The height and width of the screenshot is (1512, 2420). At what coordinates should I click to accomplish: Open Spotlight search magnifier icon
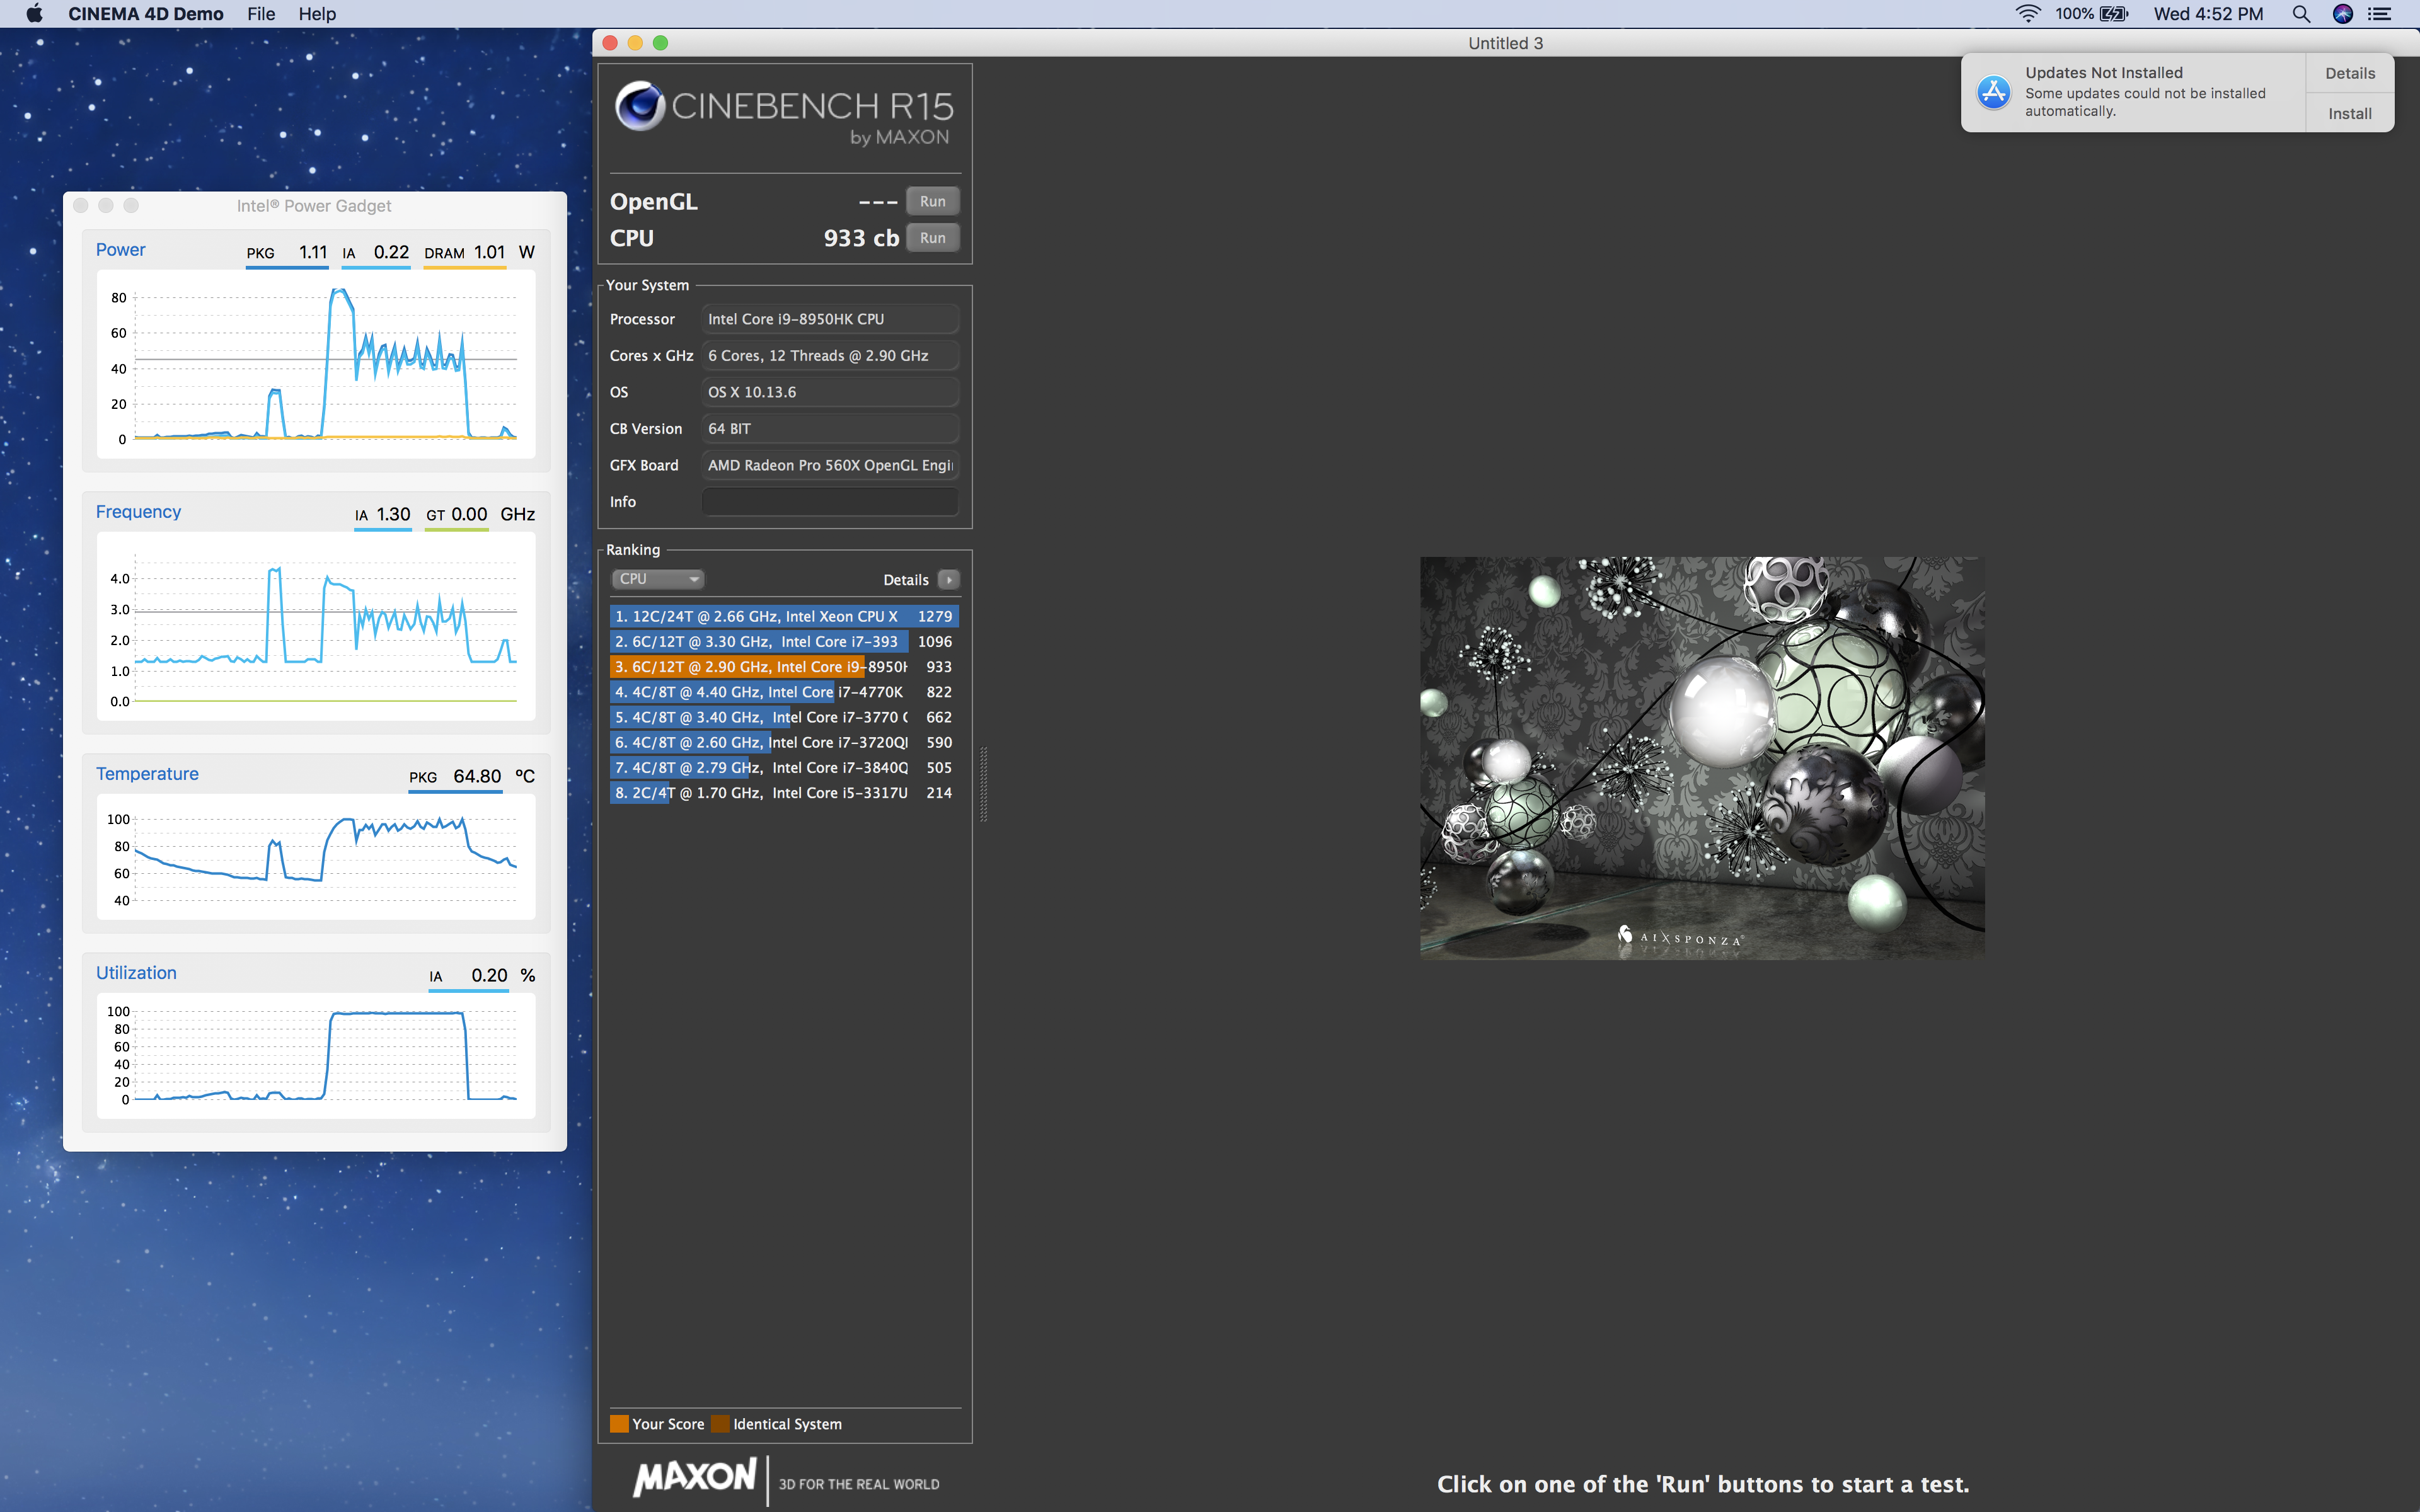(x=2301, y=14)
